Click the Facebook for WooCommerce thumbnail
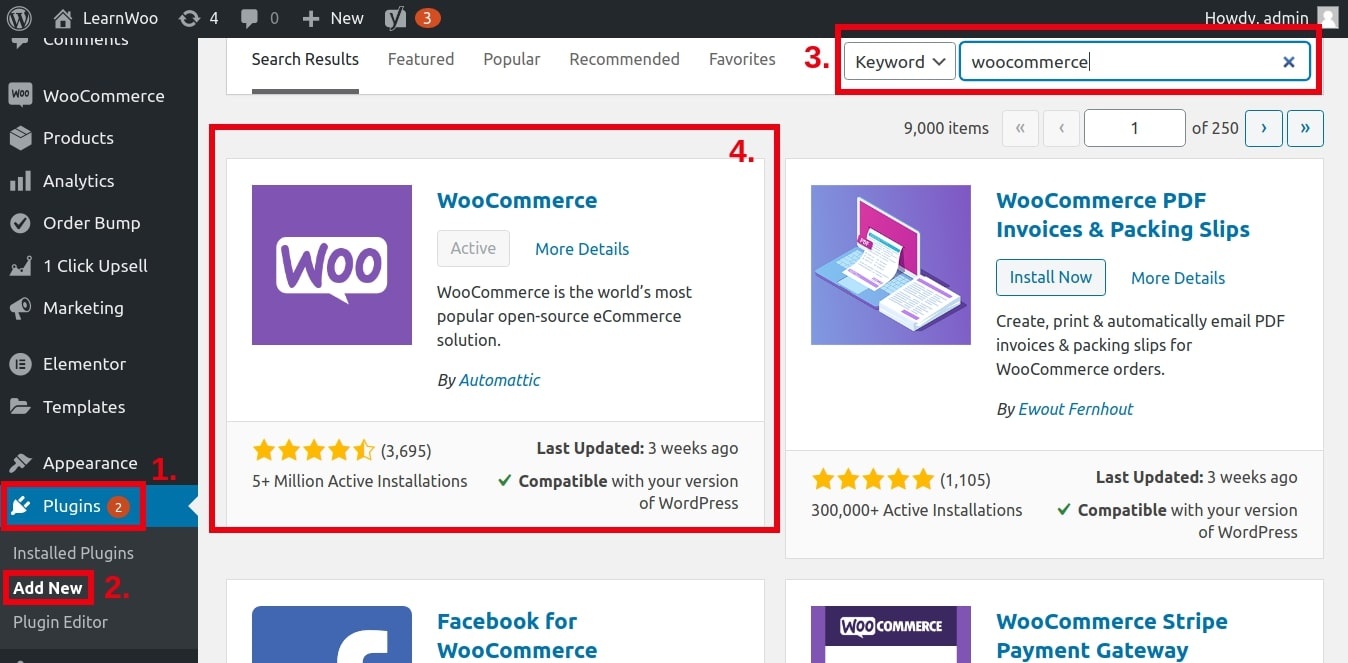1348x663 pixels. pyautogui.click(x=332, y=634)
